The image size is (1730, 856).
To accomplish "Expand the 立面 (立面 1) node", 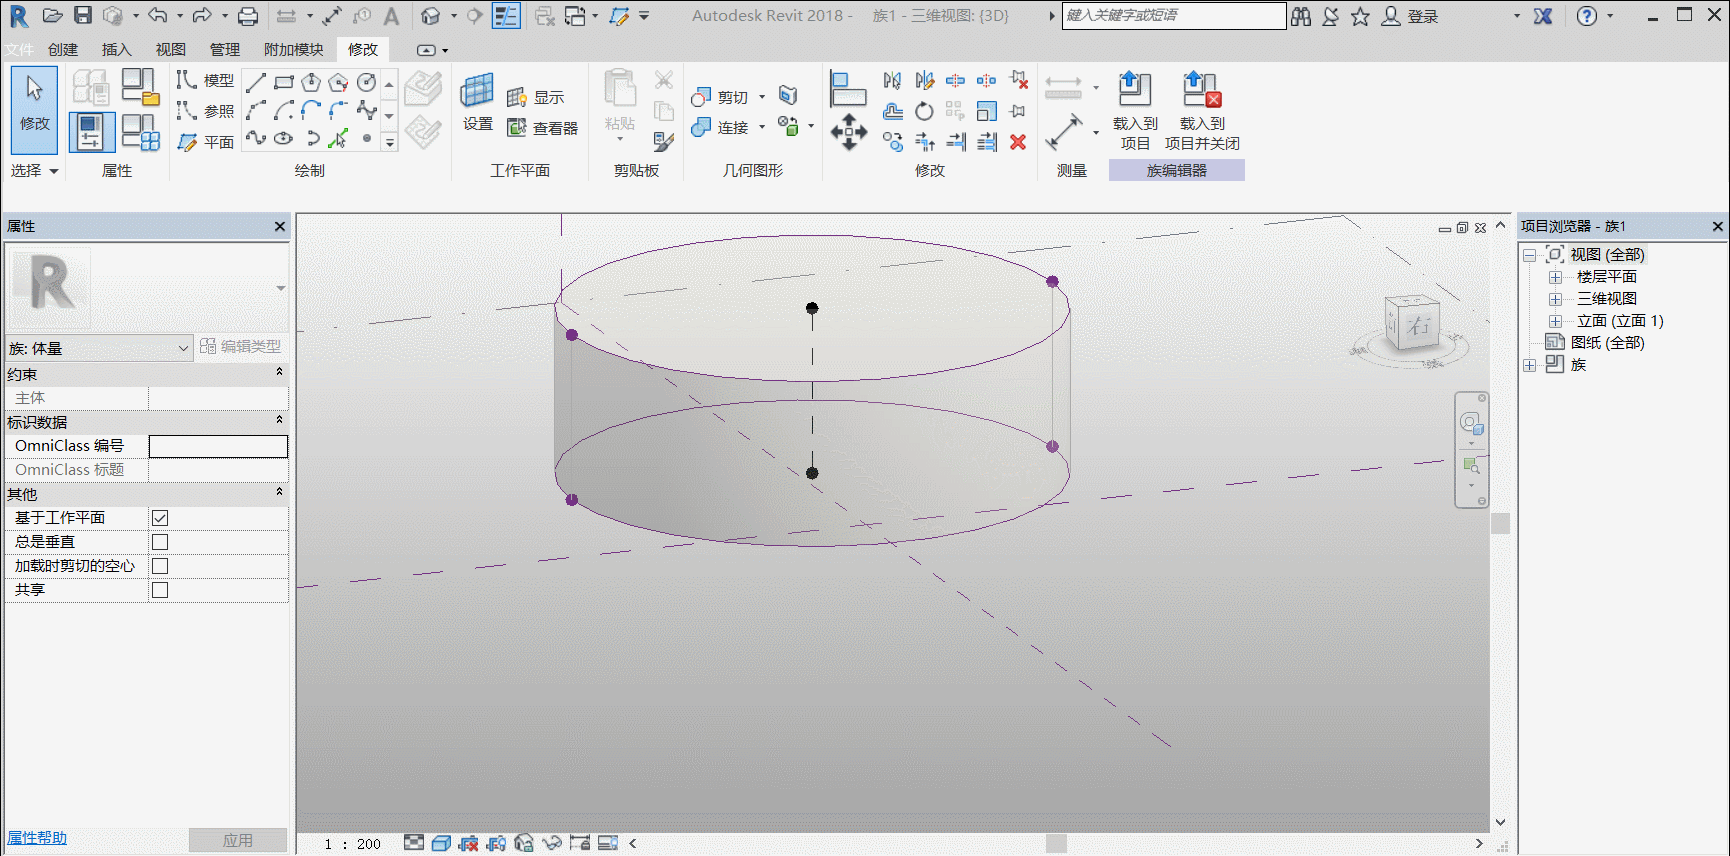I will pos(1555,321).
